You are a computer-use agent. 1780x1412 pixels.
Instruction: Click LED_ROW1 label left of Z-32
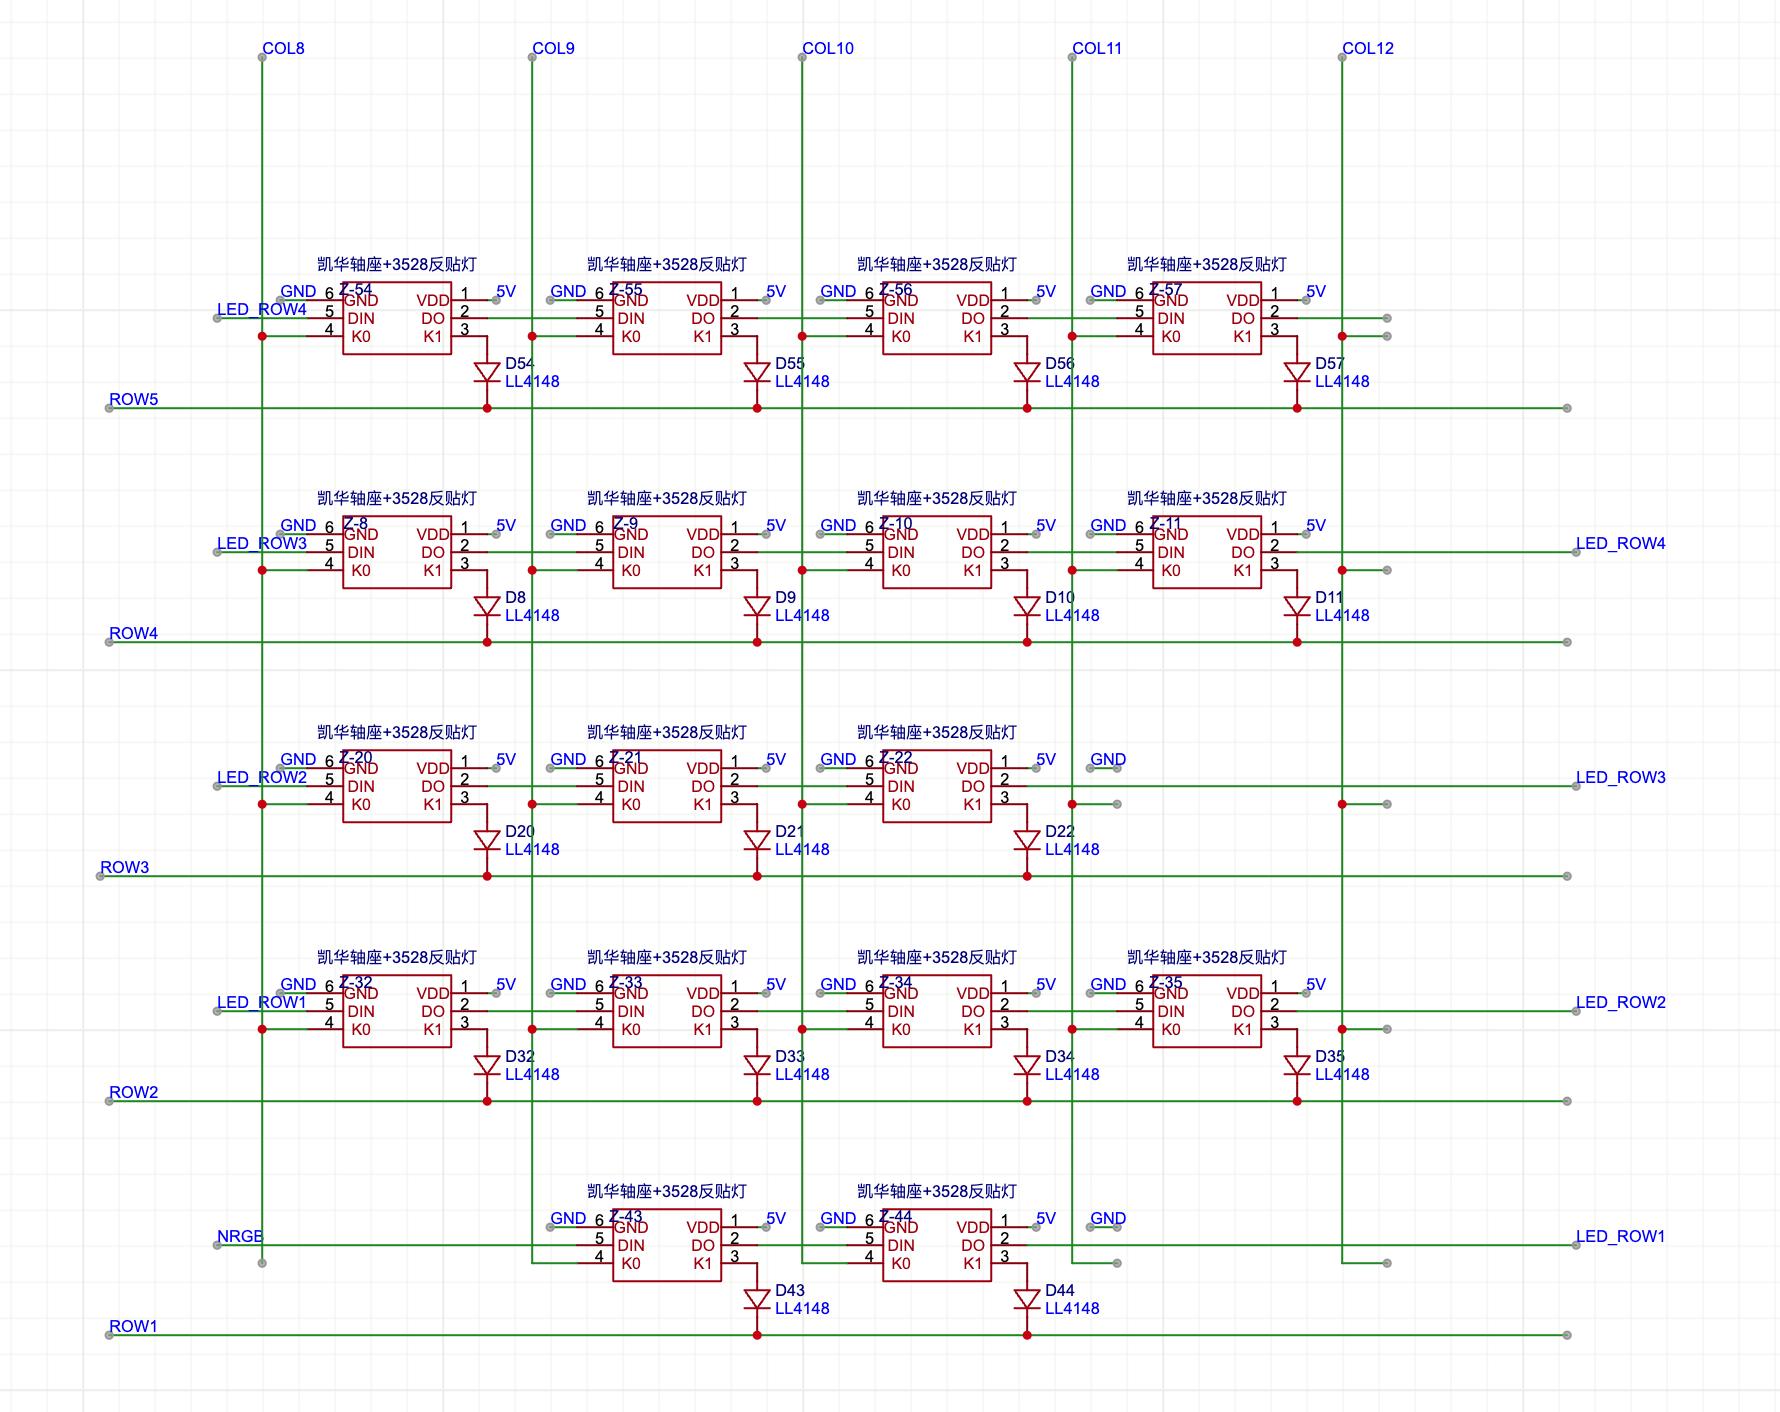[262, 1002]
